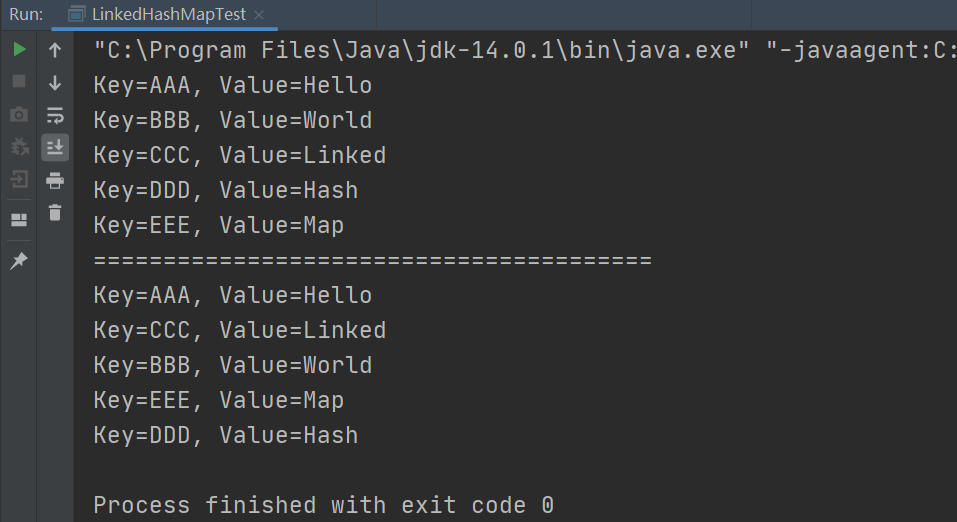Click the Run panel label
The height and width of the screenshot is (522, 957).
[x=26, y=15]
